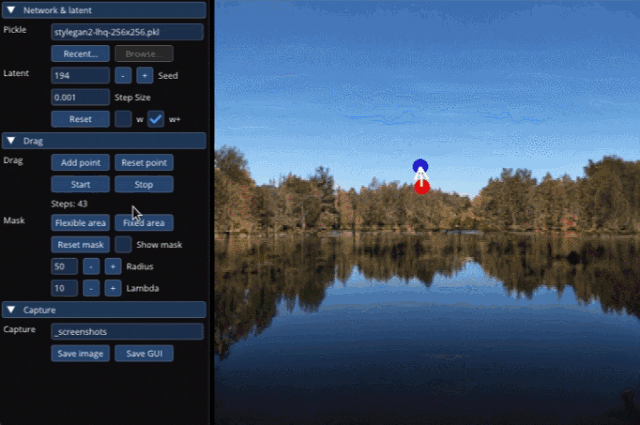Click the Pickle filename input field

click(127, 32)
